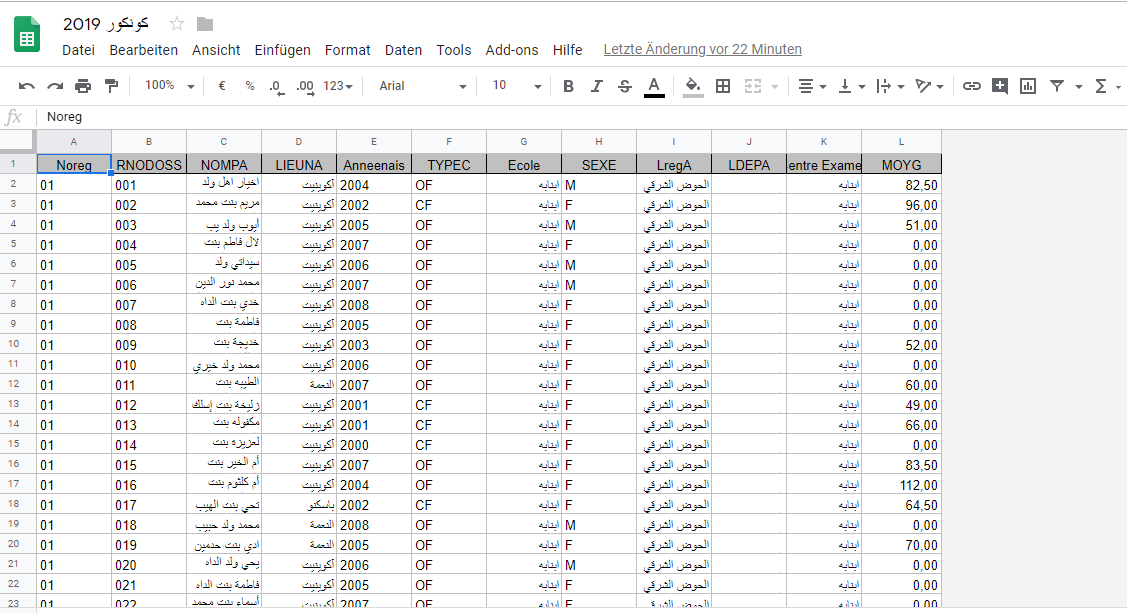Open the fill color paint bucket

[x=692, y=87]
